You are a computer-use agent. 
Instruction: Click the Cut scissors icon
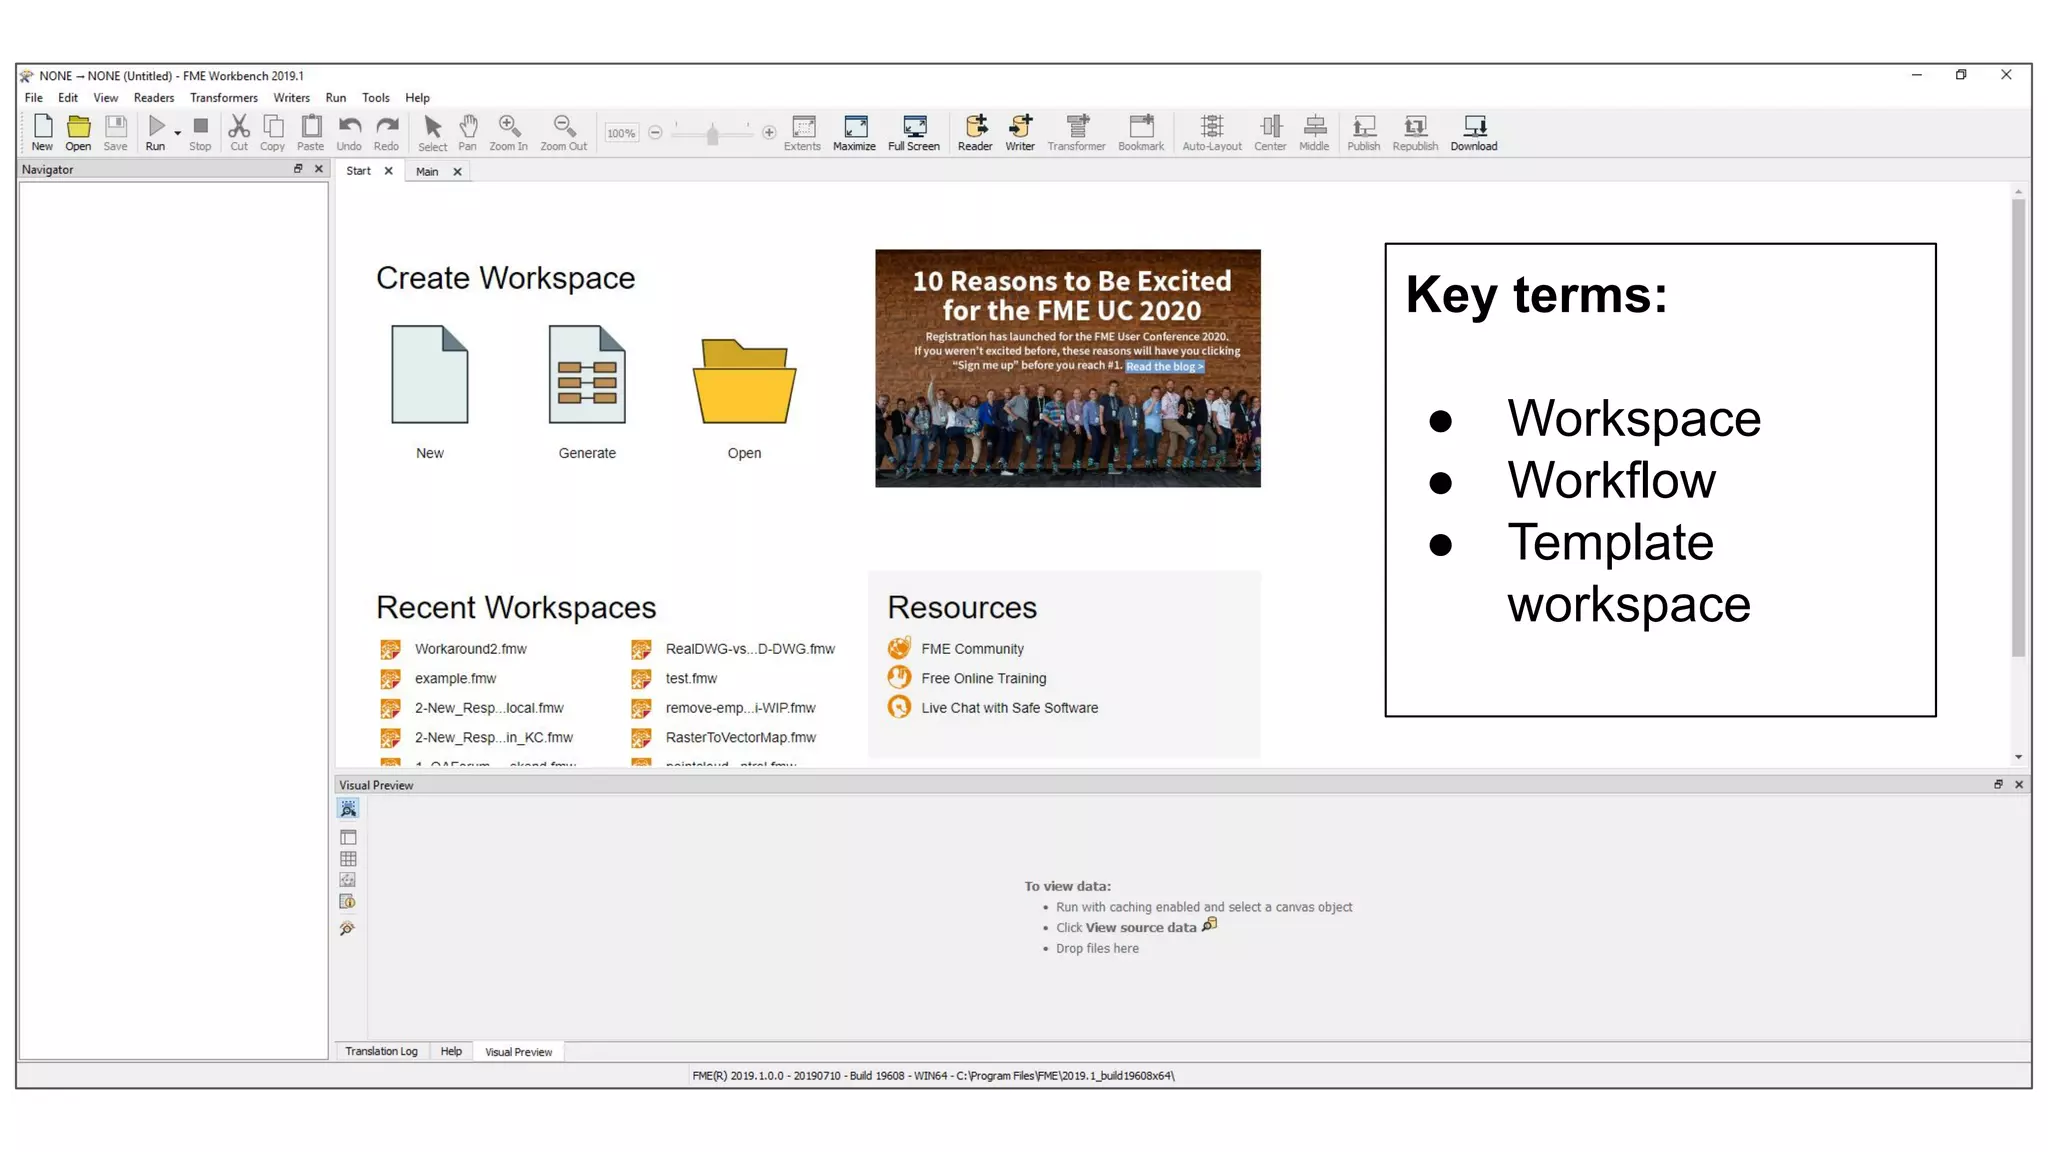click(x=238, y=132)
